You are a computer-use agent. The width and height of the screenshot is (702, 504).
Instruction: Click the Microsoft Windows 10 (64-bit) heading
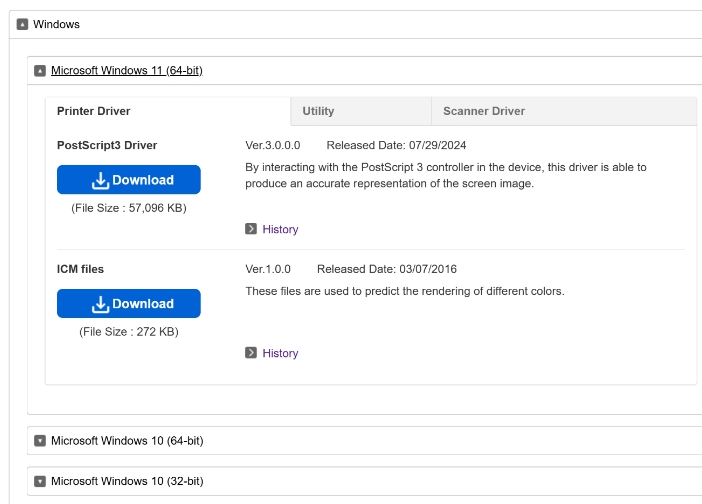pyautogui.click(x=127, y=440)
